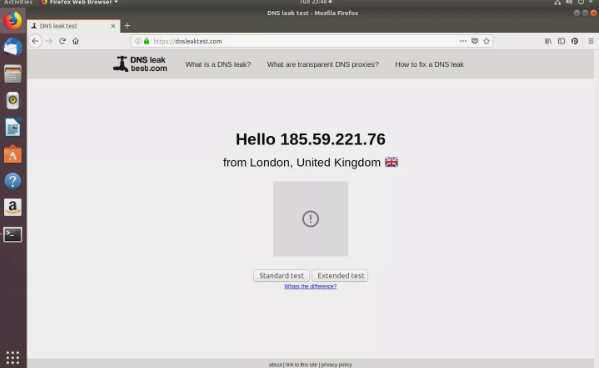The height and width of the screenshot is (368, 599).
Task: Toggle the sidebars toolbar icon
Action: click(561, 41)
